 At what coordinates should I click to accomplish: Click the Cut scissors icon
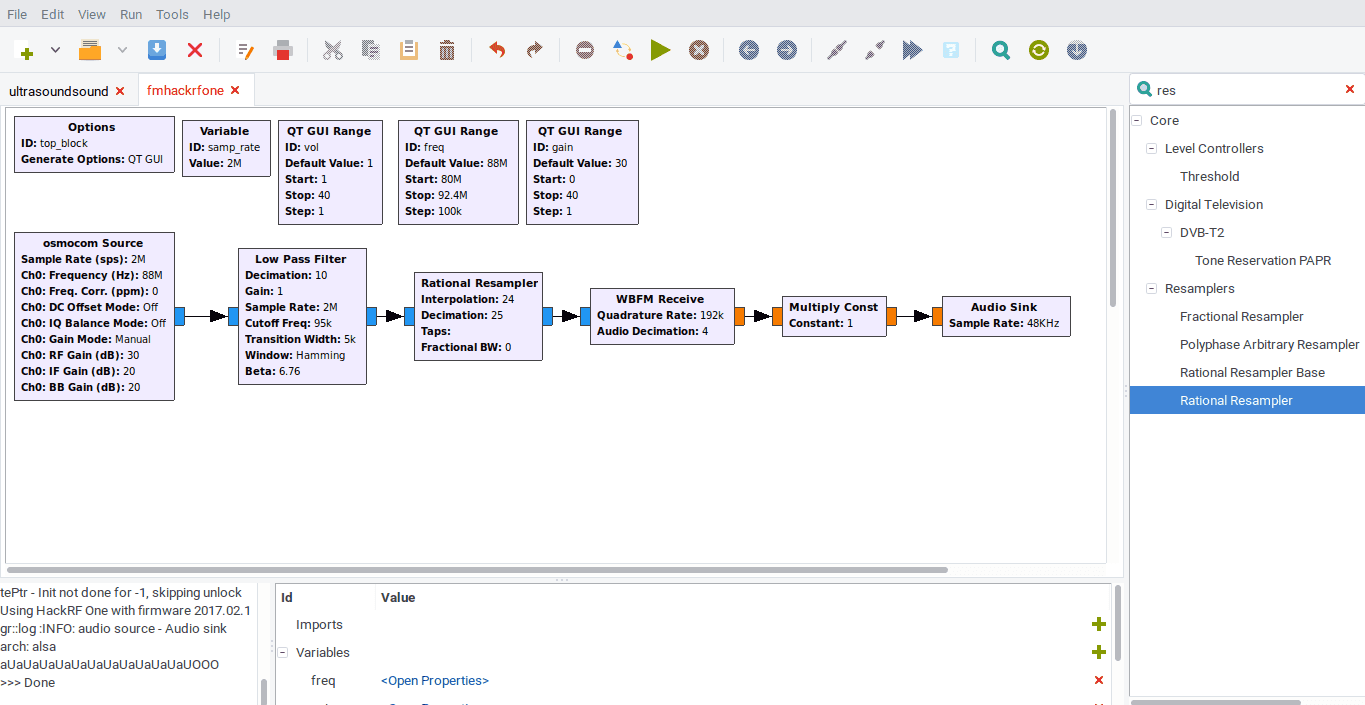333,50
